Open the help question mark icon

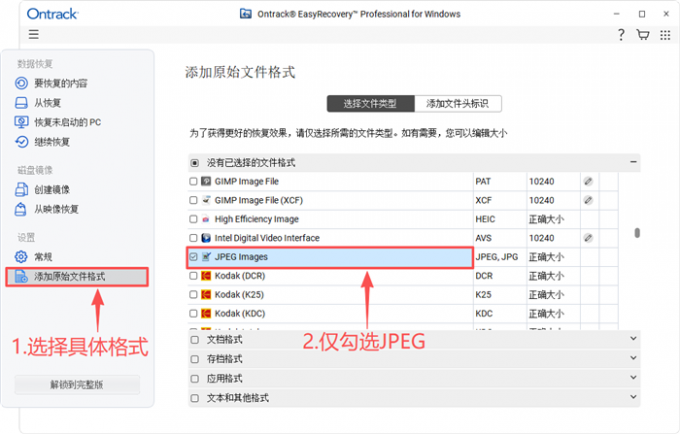click(621, 35)
